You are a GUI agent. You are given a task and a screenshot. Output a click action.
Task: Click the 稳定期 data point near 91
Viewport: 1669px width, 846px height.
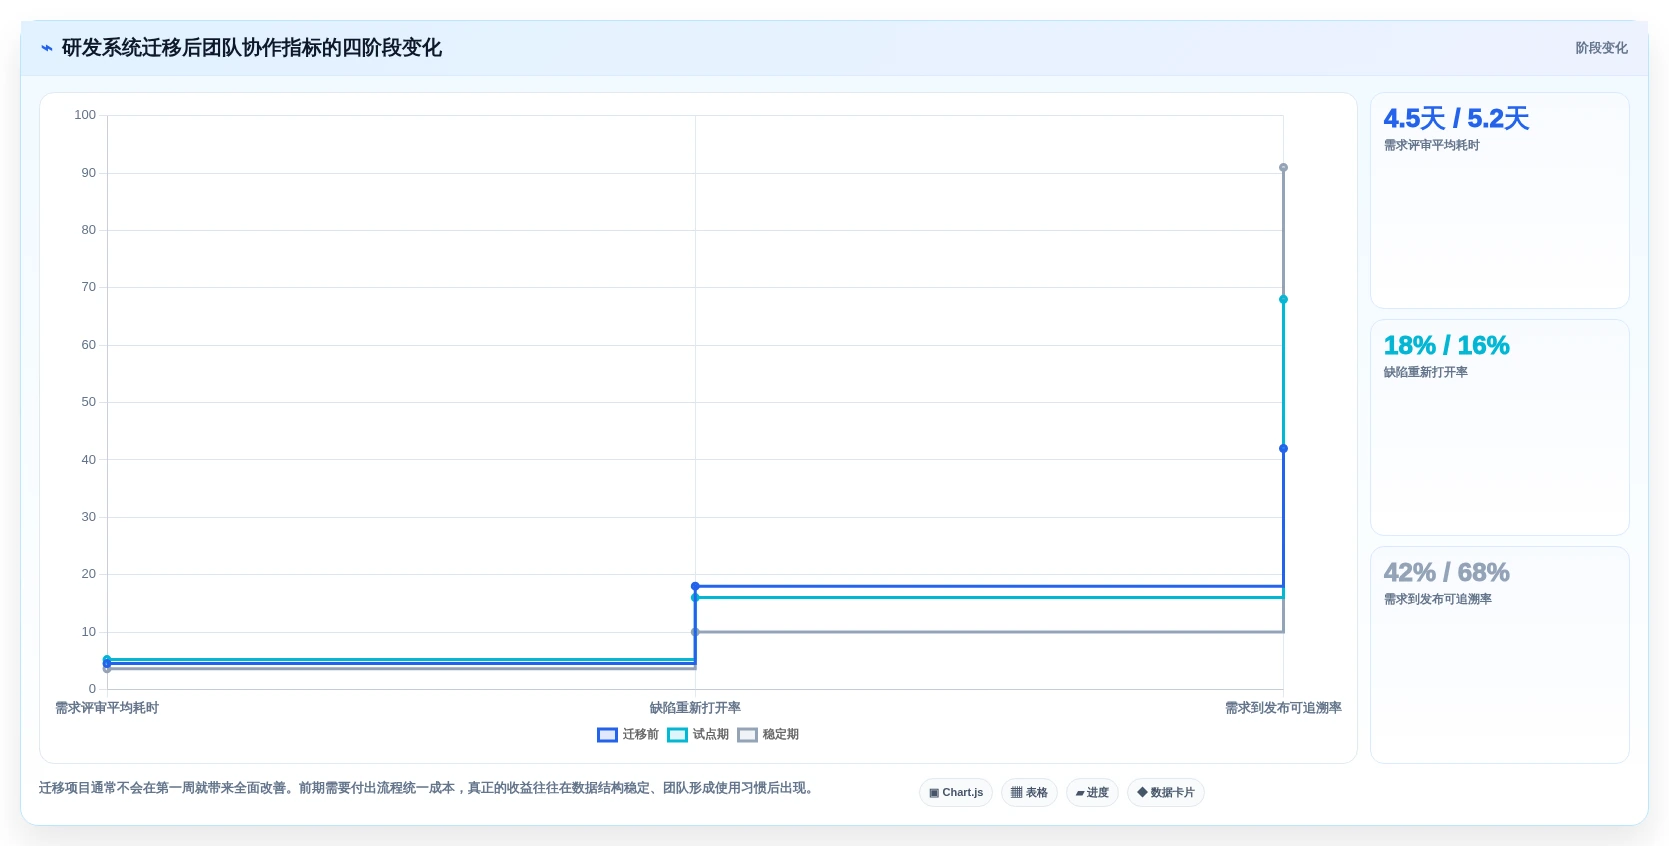pyautogui.click(x=1283, y=168)
